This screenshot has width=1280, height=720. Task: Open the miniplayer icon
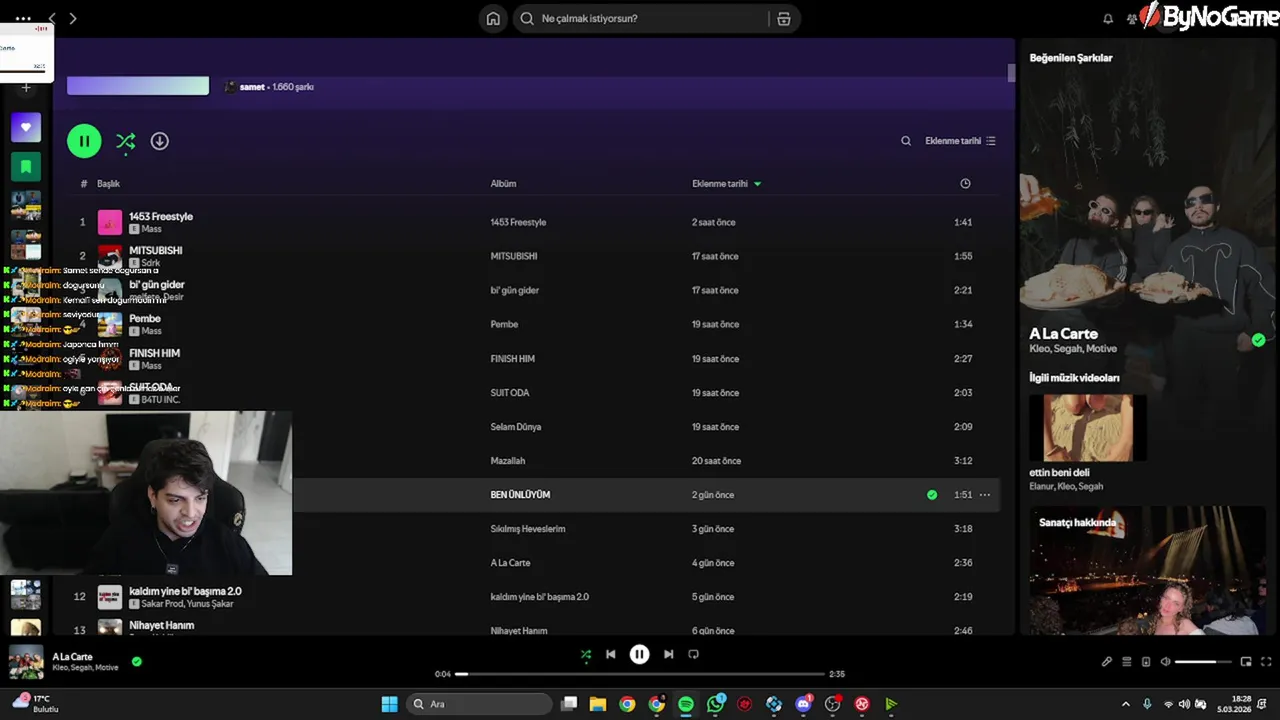point(1246,661)
